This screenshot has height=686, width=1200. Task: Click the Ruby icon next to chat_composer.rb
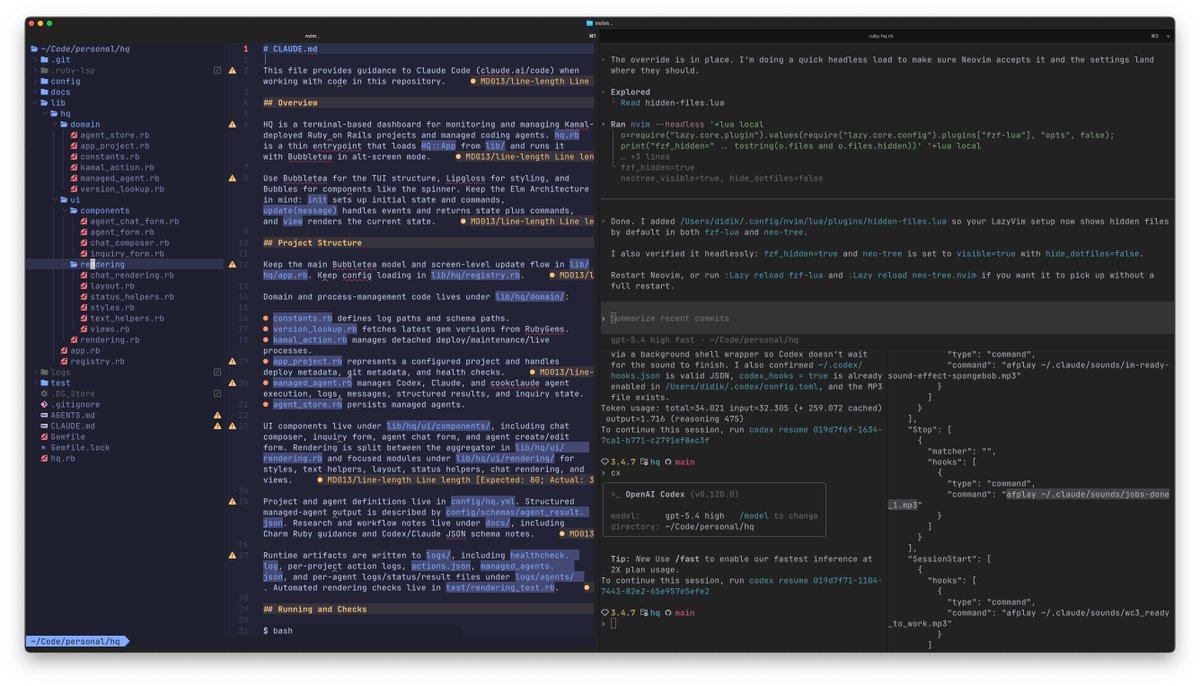[x=83, y=243]
